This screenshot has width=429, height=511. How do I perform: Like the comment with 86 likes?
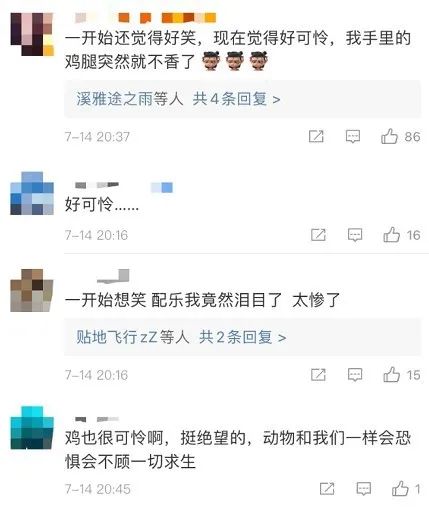[x=389, y=136]
